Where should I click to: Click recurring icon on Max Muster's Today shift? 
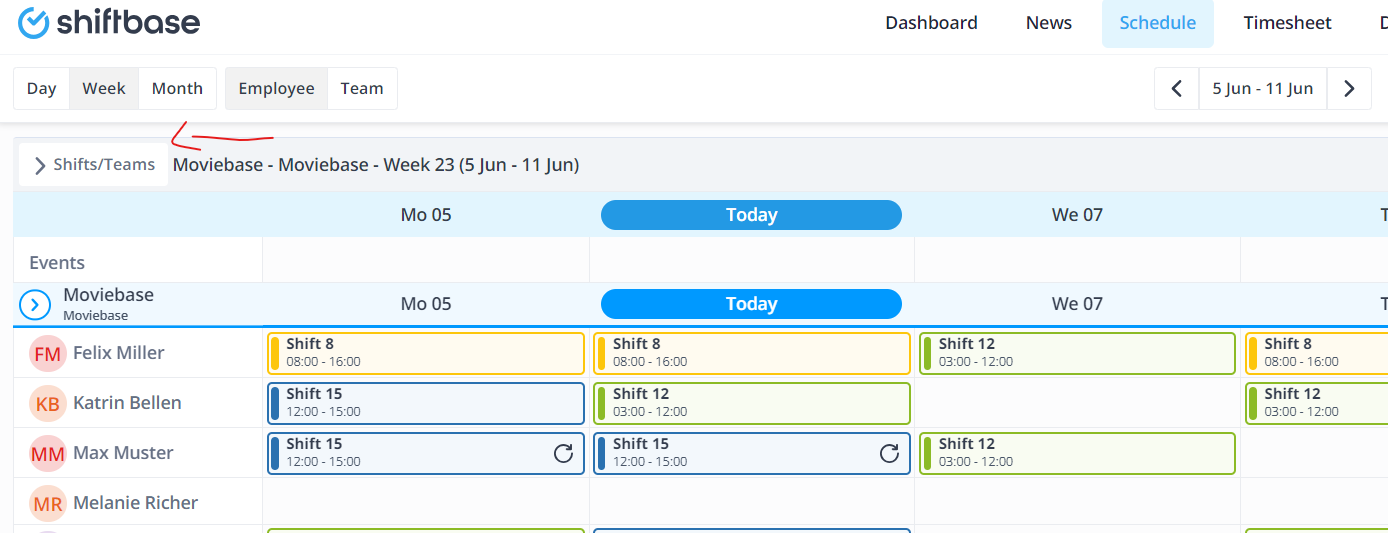click(889, 453)
